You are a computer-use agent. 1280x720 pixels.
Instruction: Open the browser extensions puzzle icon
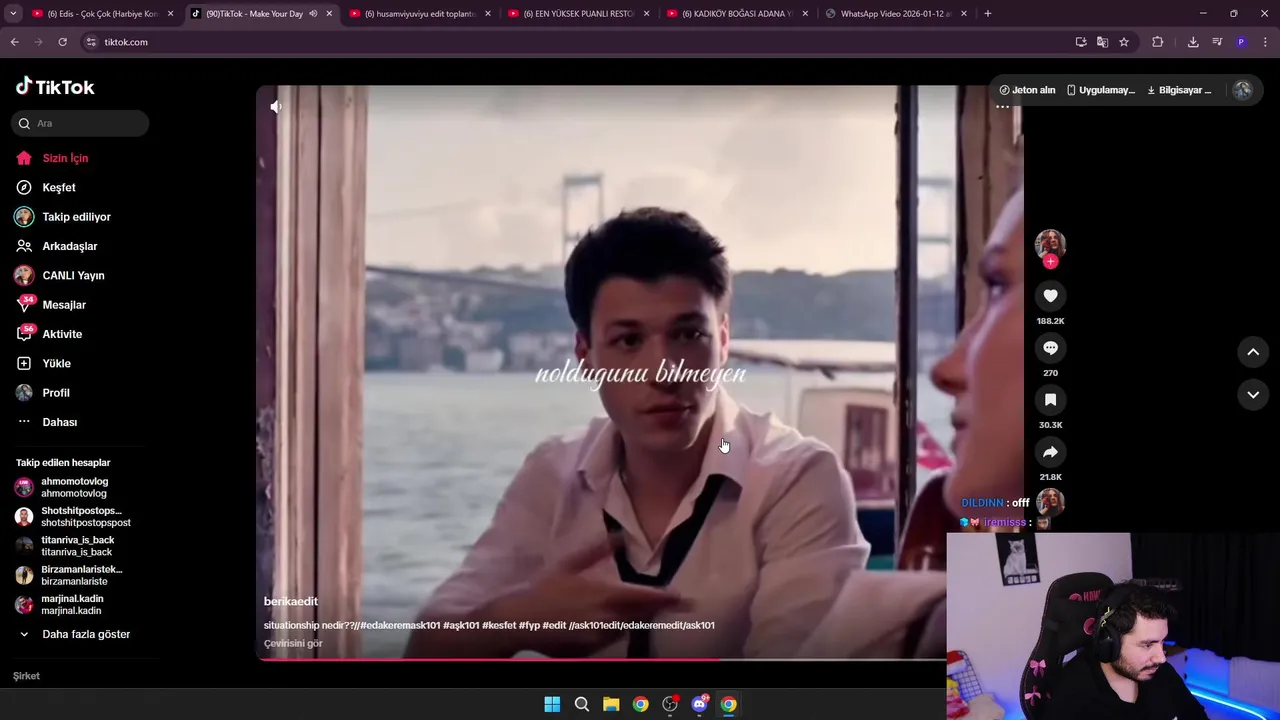click(x=1158, y=42)
